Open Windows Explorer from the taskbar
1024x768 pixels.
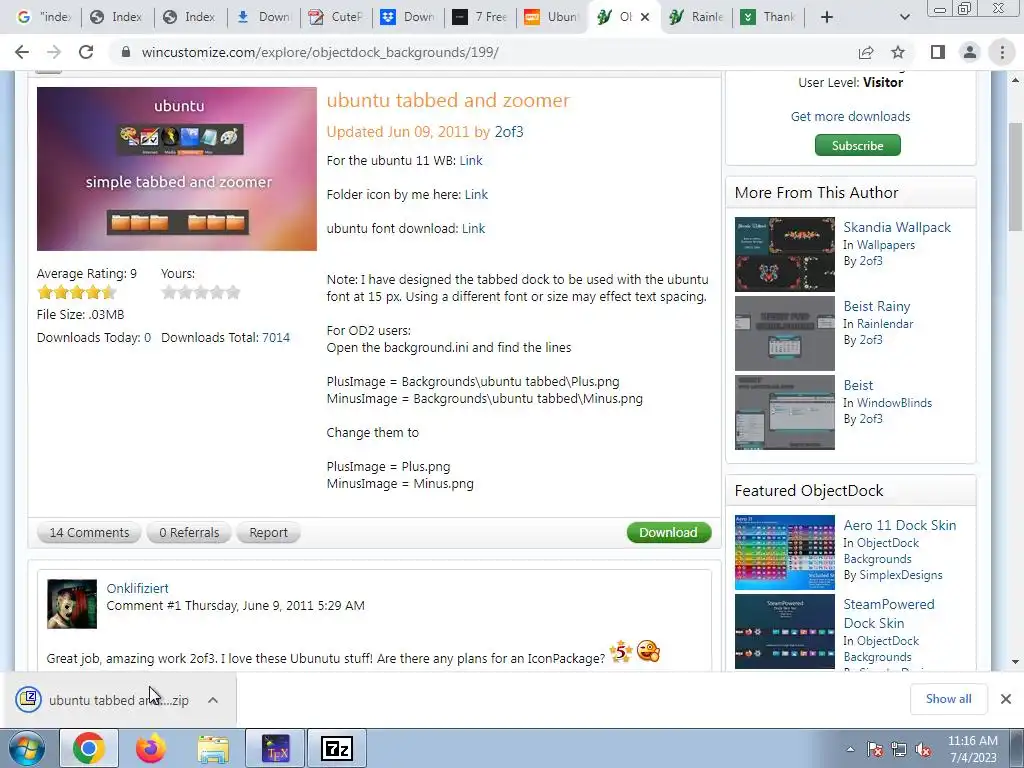(213, 748)
